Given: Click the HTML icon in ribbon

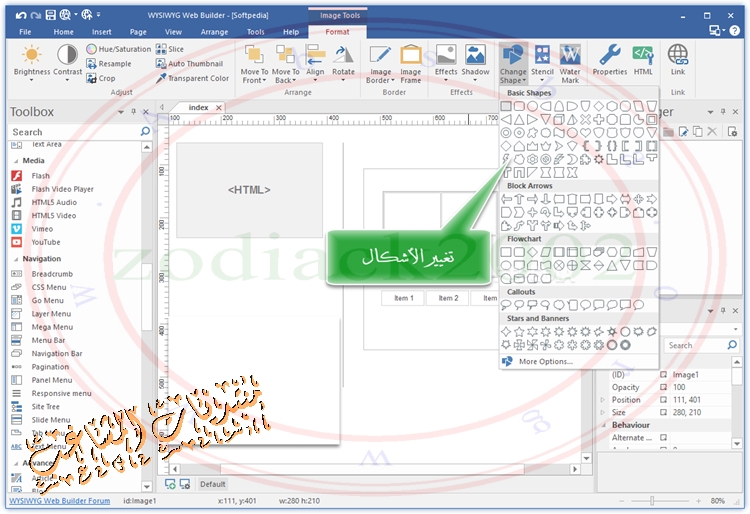Looking at the screenshot, I should click(643, 58).
